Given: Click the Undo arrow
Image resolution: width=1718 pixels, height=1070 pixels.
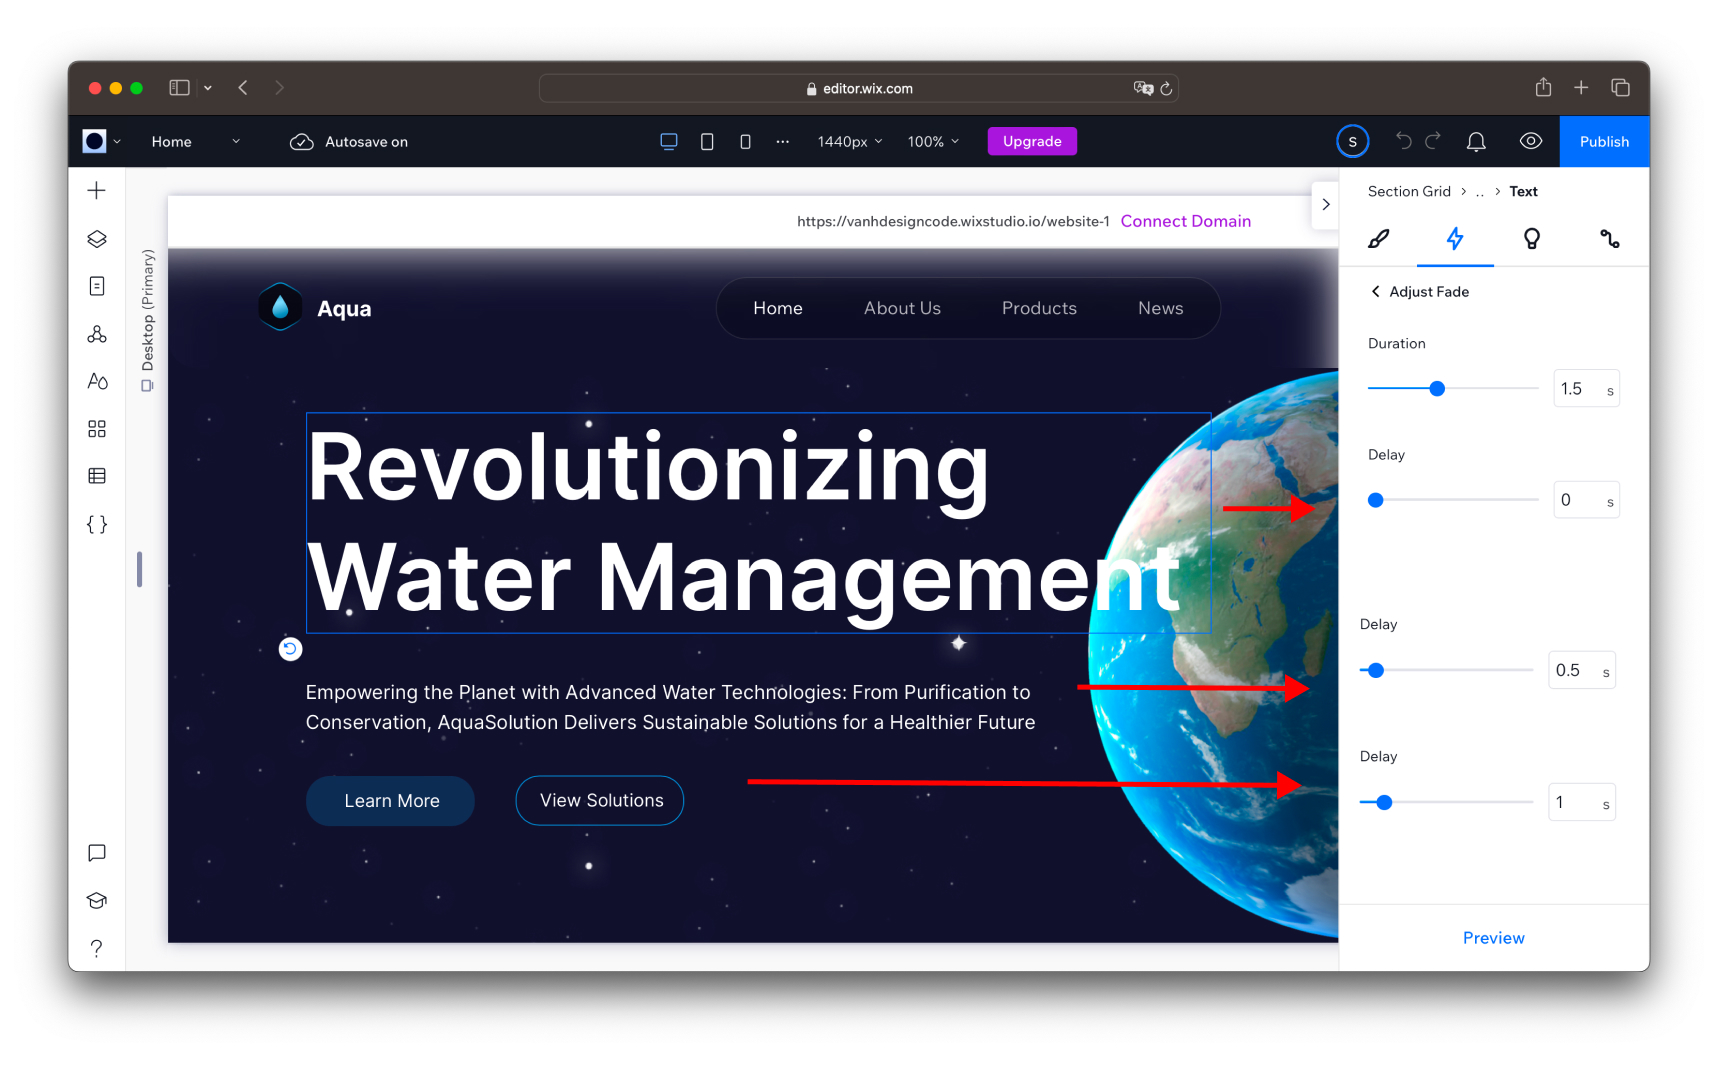Looking at the screenshot, I should coord(1404,141).
